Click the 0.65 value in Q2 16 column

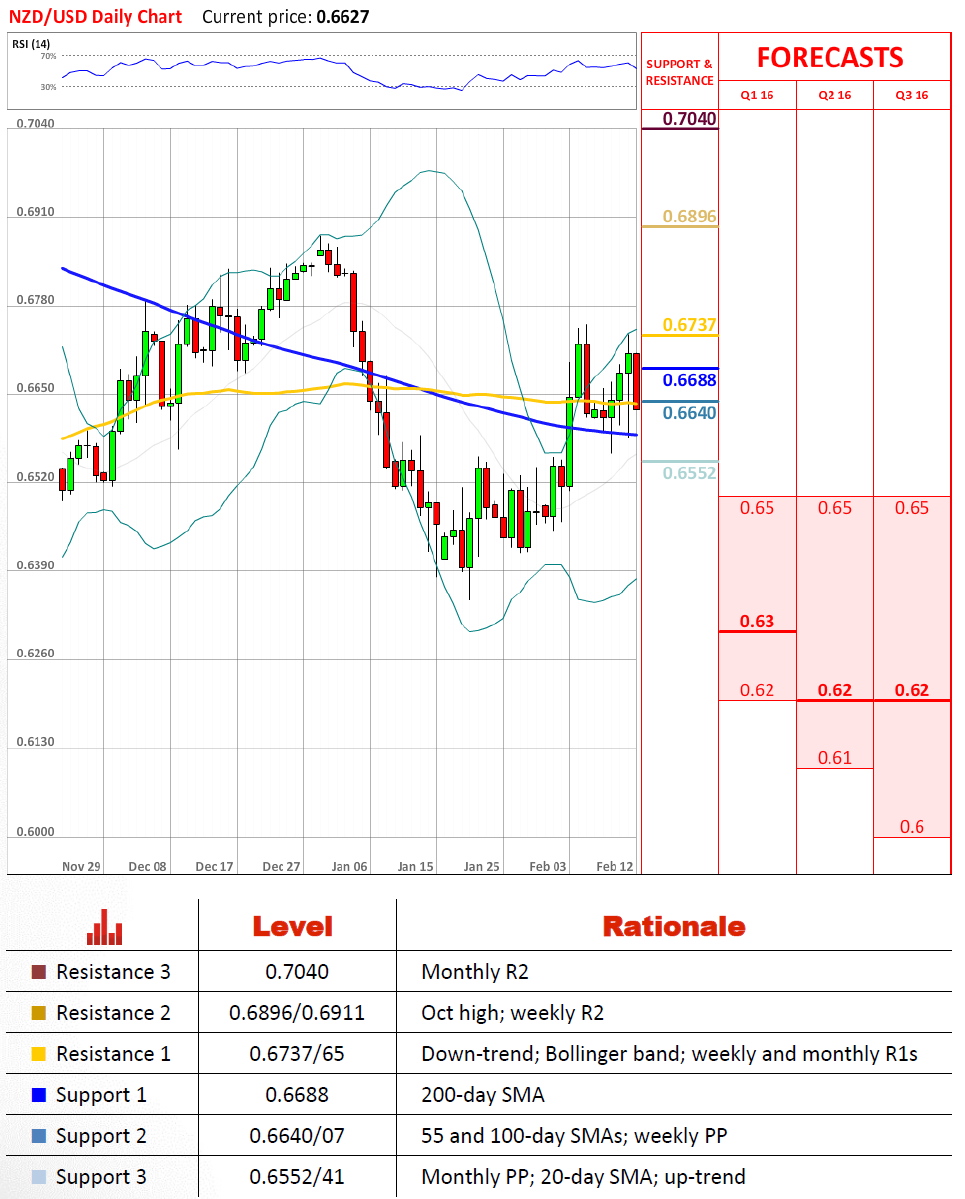(835, 508)
